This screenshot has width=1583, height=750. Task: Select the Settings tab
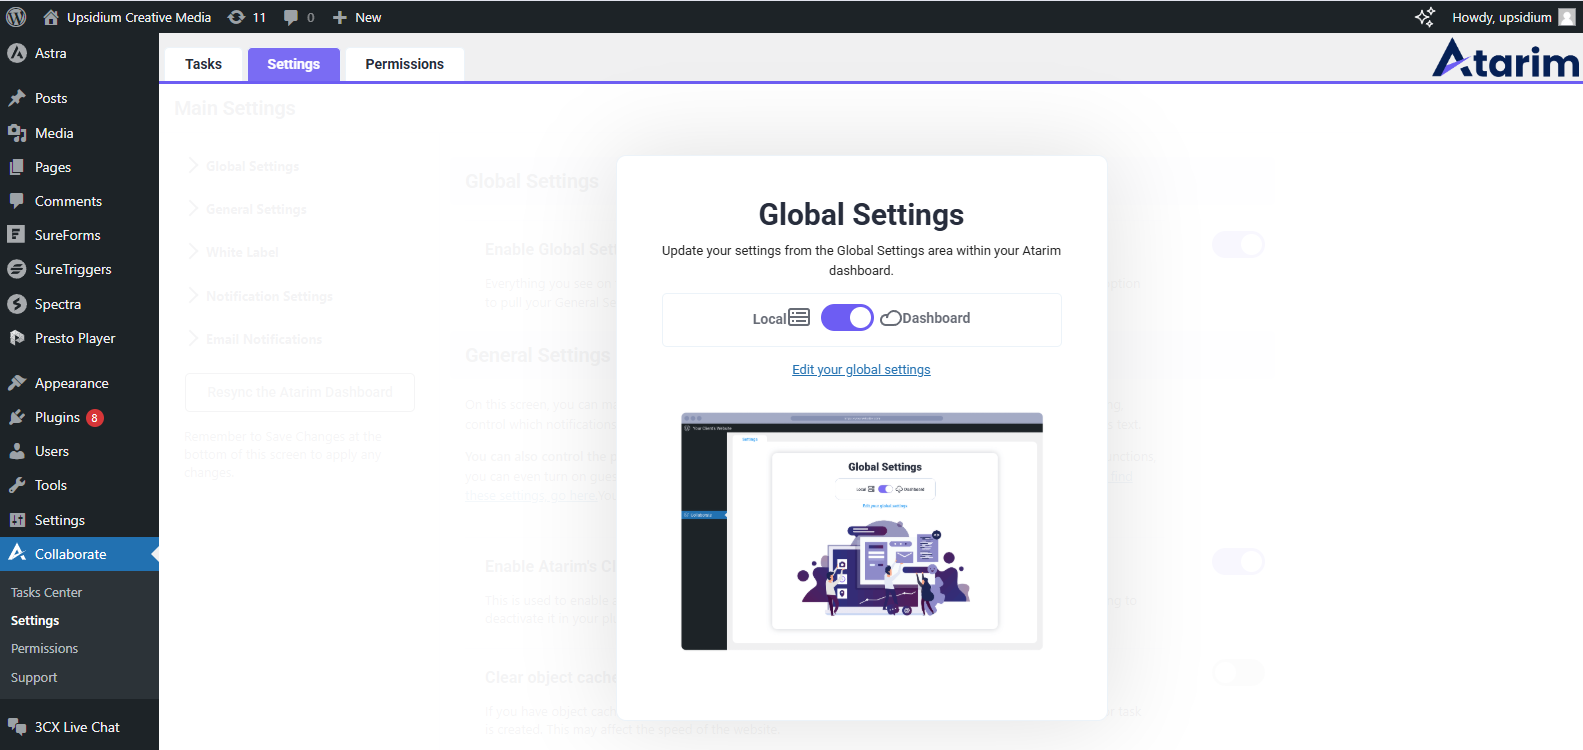[x=294, y=64]
